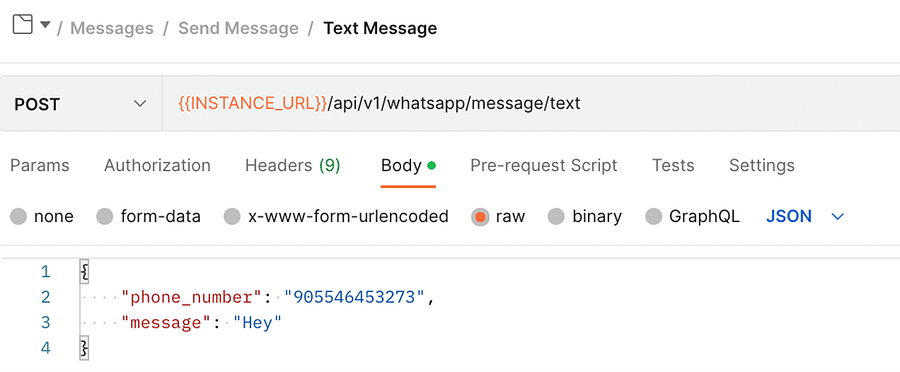
Task: Select the Body tab
Action: [408, 165]
